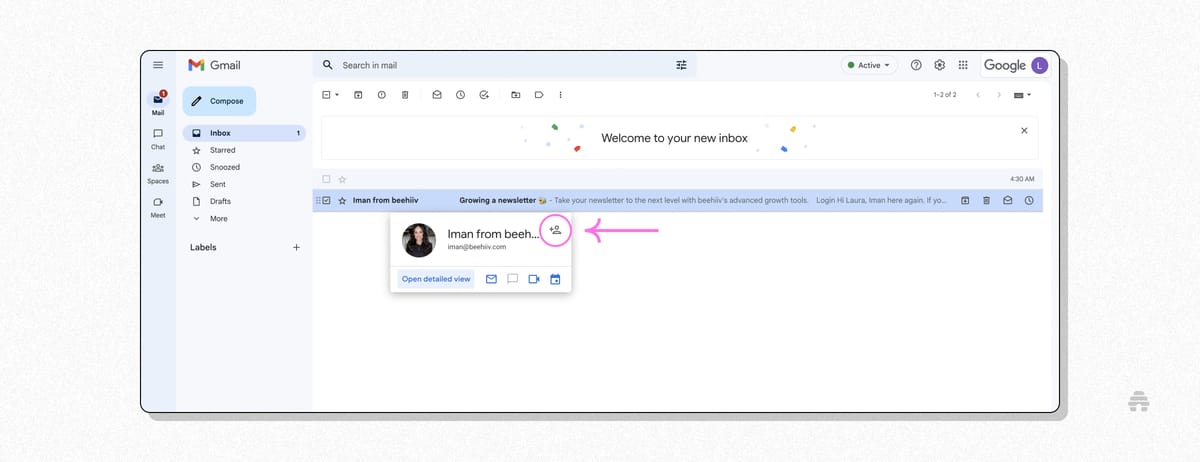Uncheck the Iman from beehiiv email checkbox
1200x462 pixels.
click(x=326, y=200)
